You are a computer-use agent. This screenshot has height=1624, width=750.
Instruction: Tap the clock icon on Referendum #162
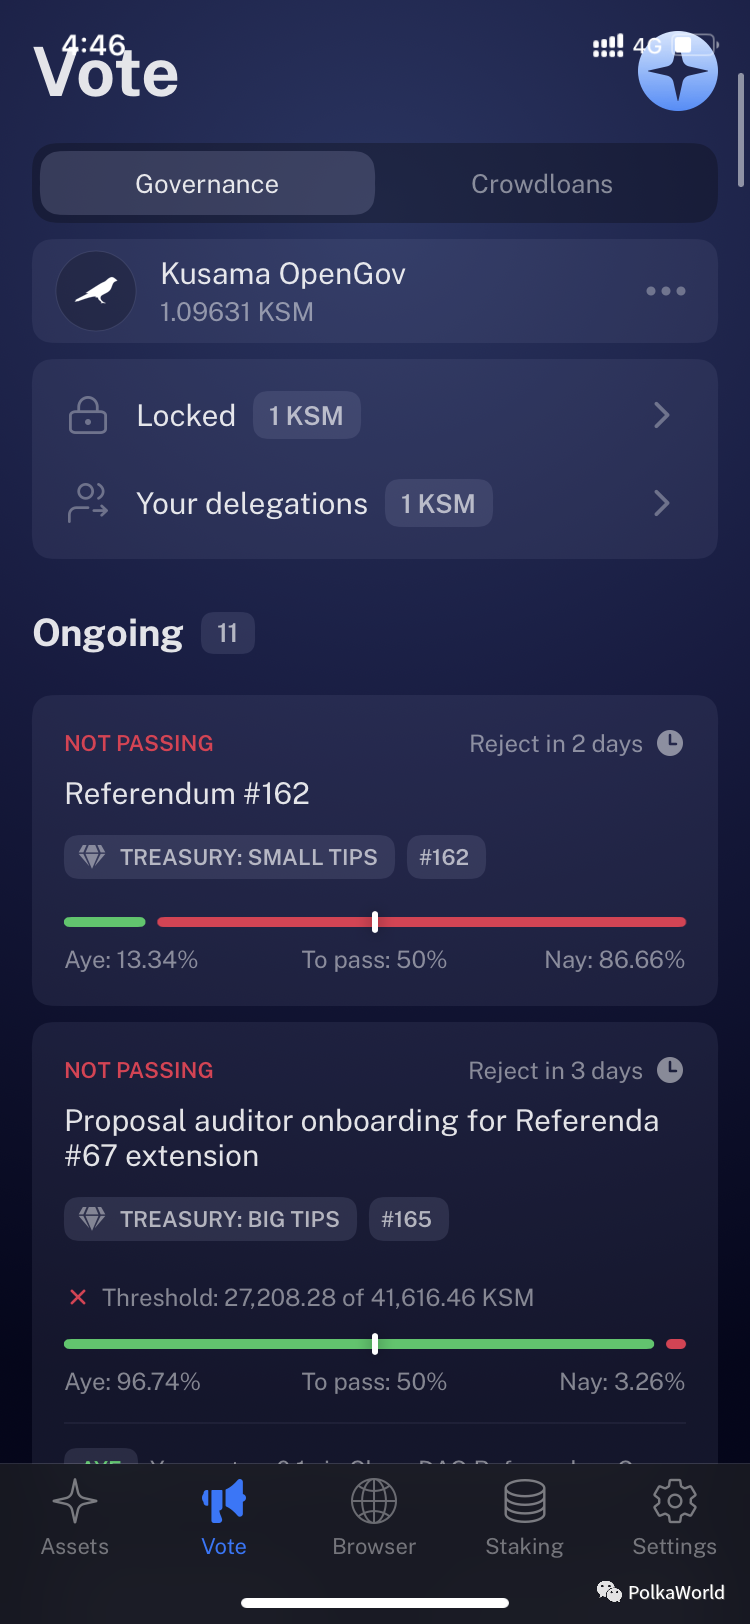click(670, 743)
